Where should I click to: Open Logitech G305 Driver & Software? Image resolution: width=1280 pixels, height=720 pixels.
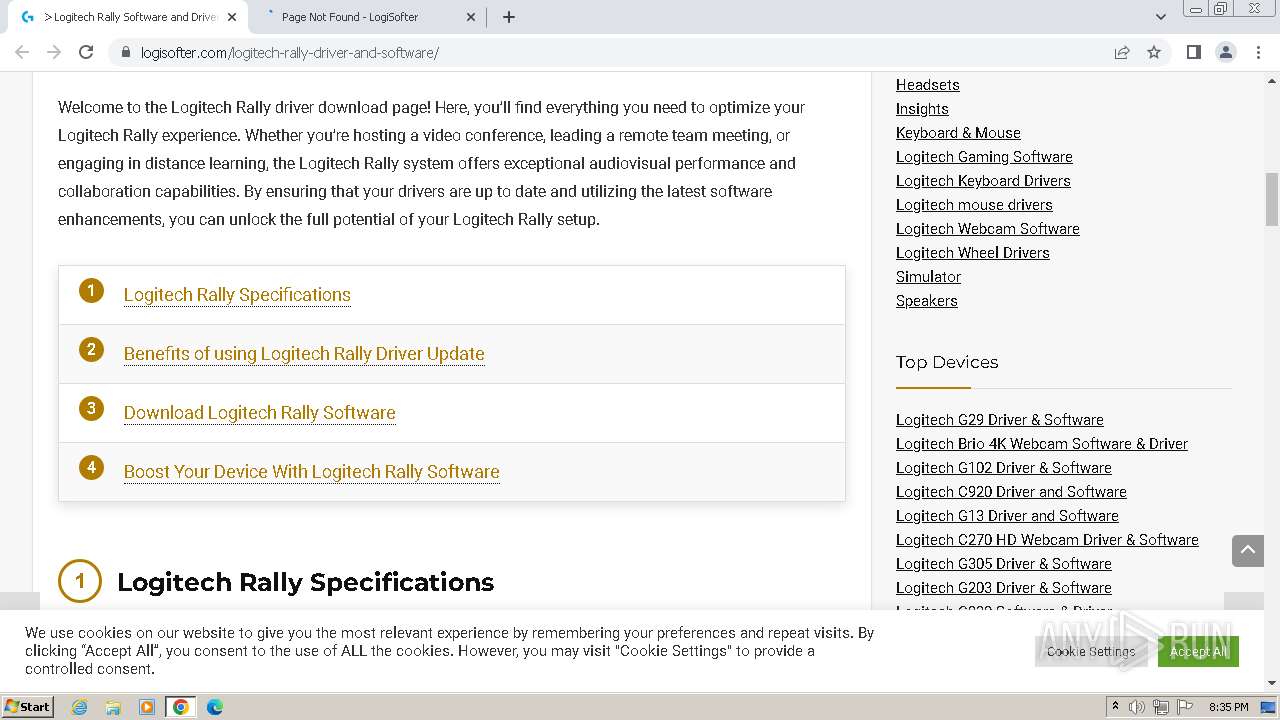pyautogui.click(x=1004, y=564)
